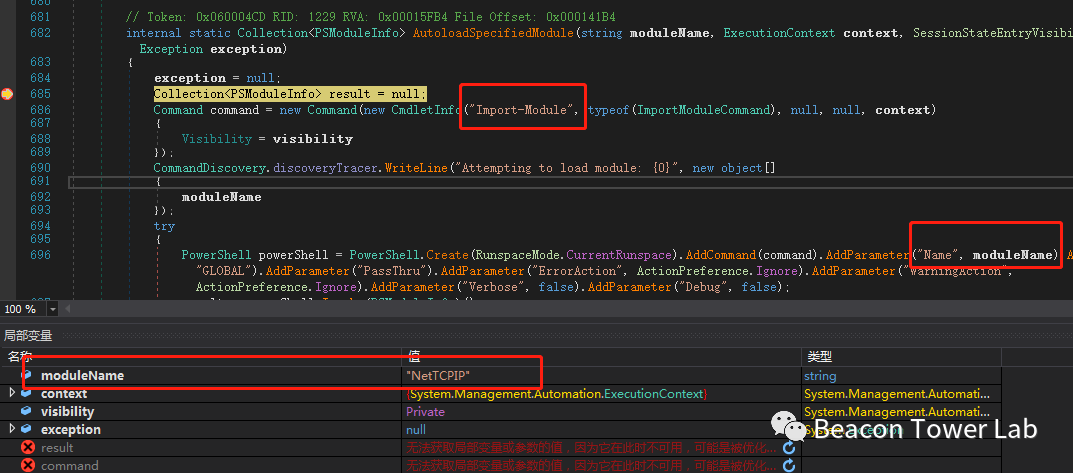Select the "NetTCPIP" value cell
Image resolution: width=1073 pixels, height=473 pixels.
point(438,375)
